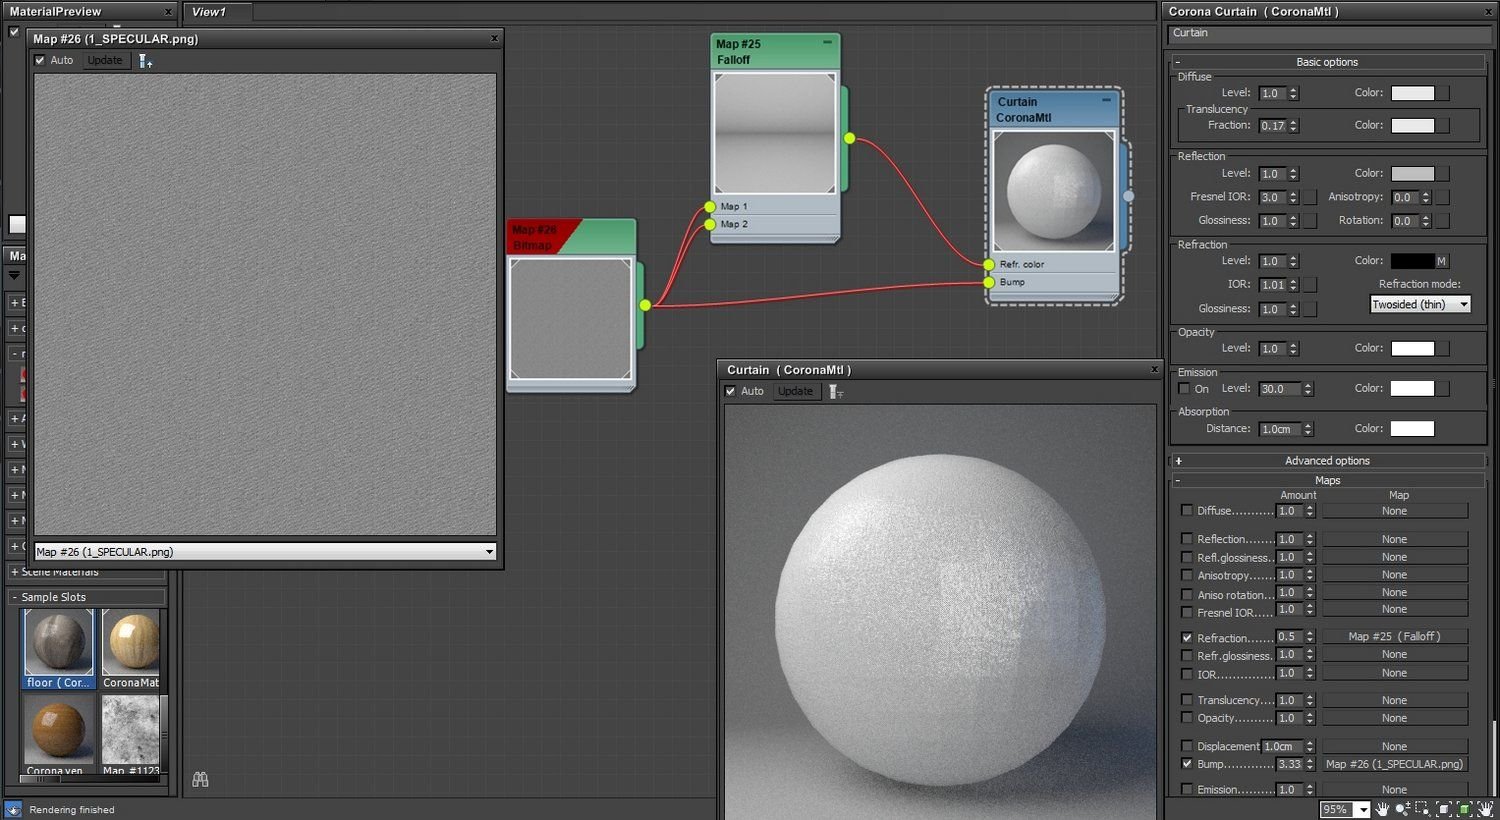Uncheck Auto in Map #26 preview window

(x=40, y=61)
